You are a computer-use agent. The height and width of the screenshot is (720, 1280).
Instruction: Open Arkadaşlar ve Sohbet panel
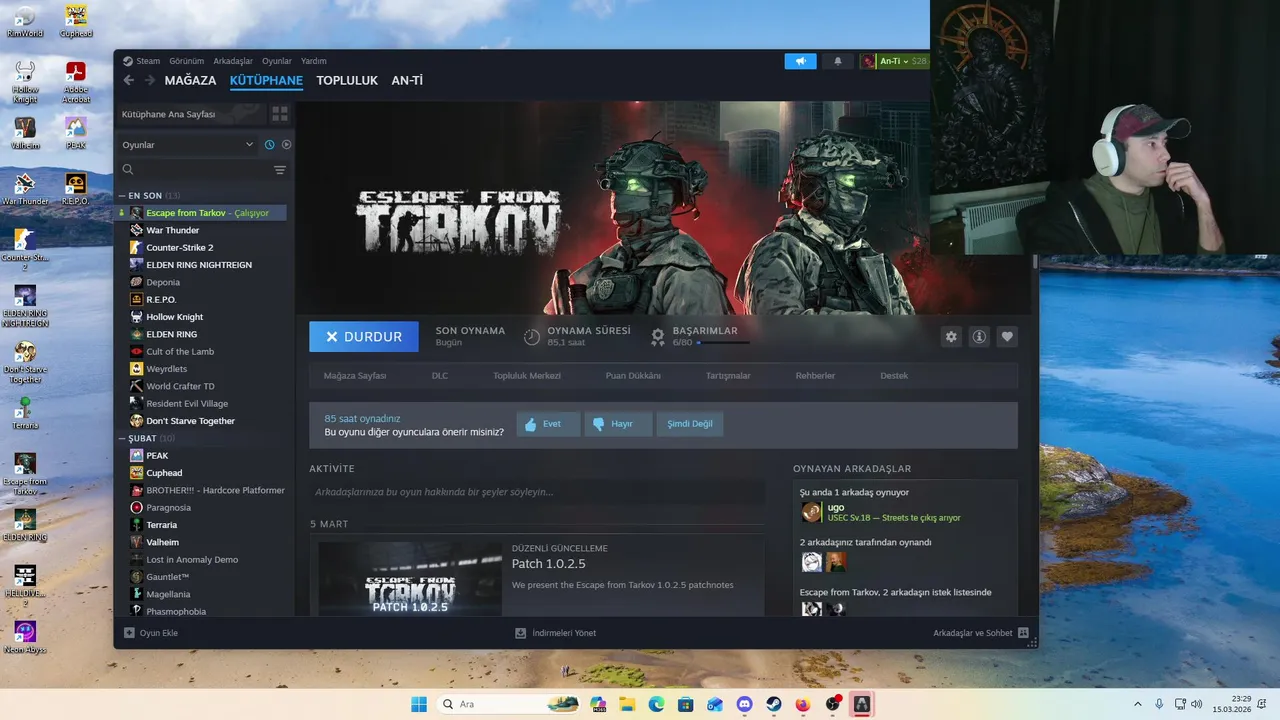point(981,633)
